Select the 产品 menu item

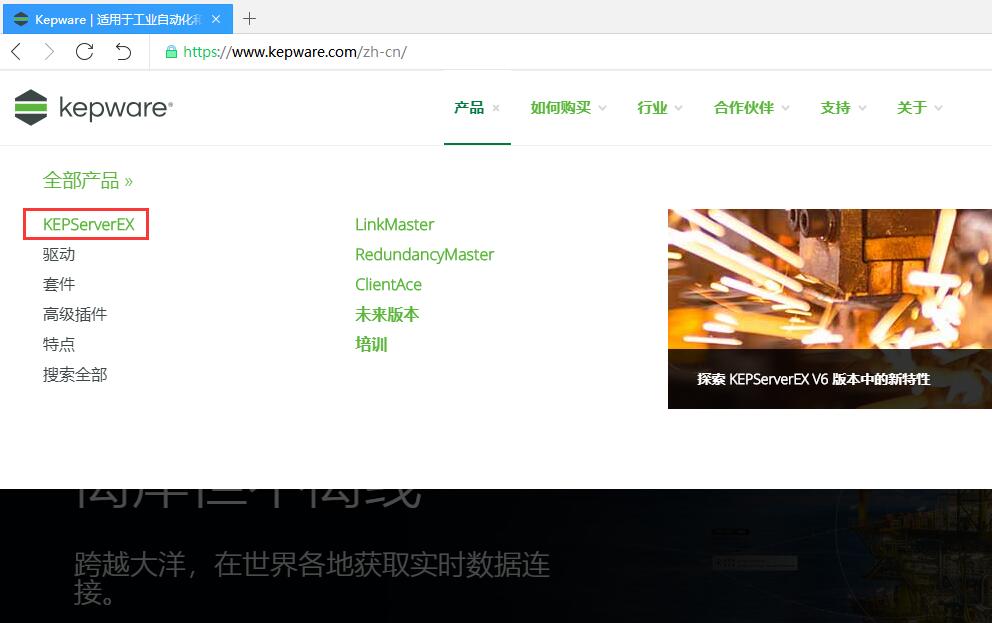[471, 107]
